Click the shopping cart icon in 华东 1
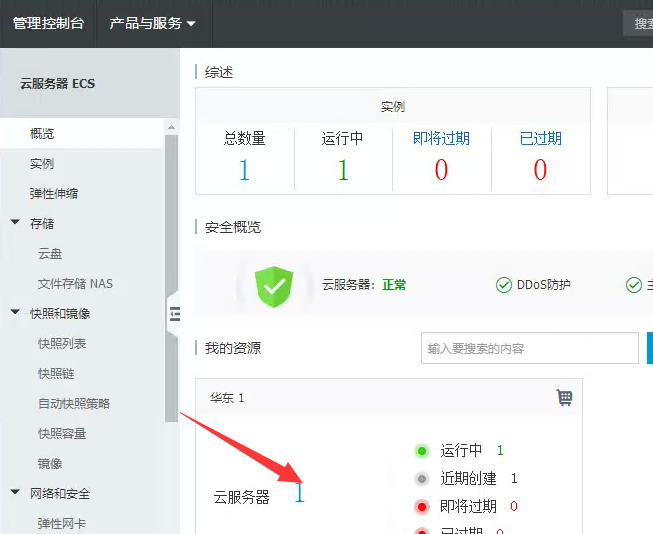Viewport: 653px width, 534px height. pos(564,397)
